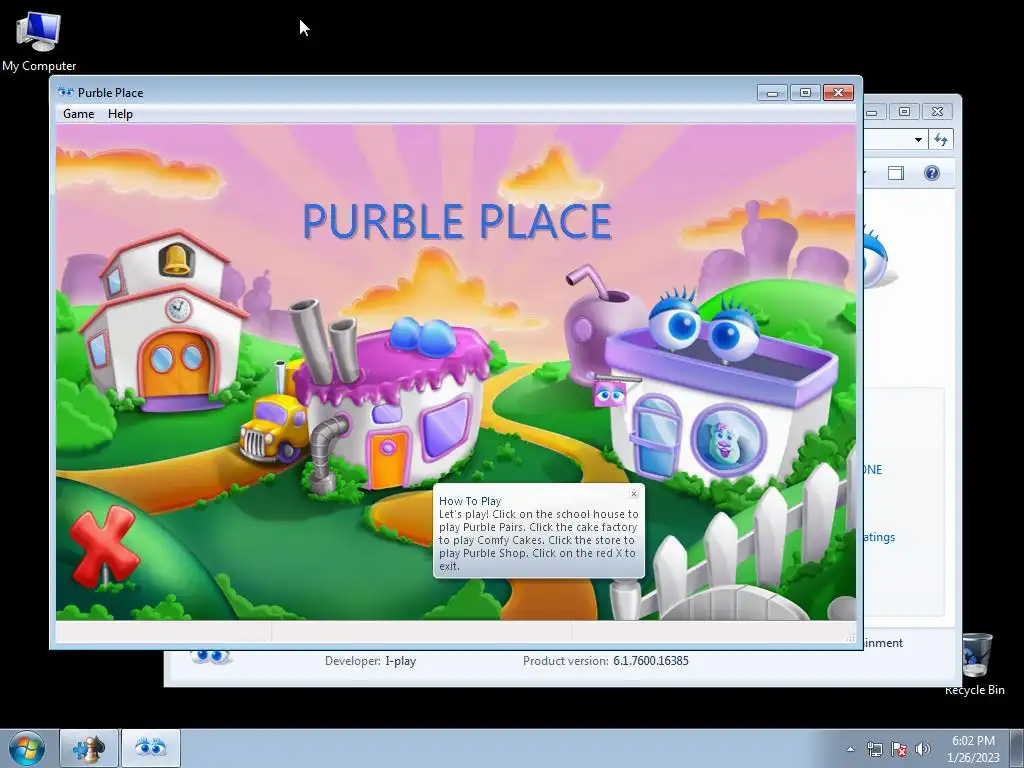Click the Purble eyes icon in details pane
The height and width of the screenshot is (768, 1024).
pyautogui.click(x=210, y=656)
